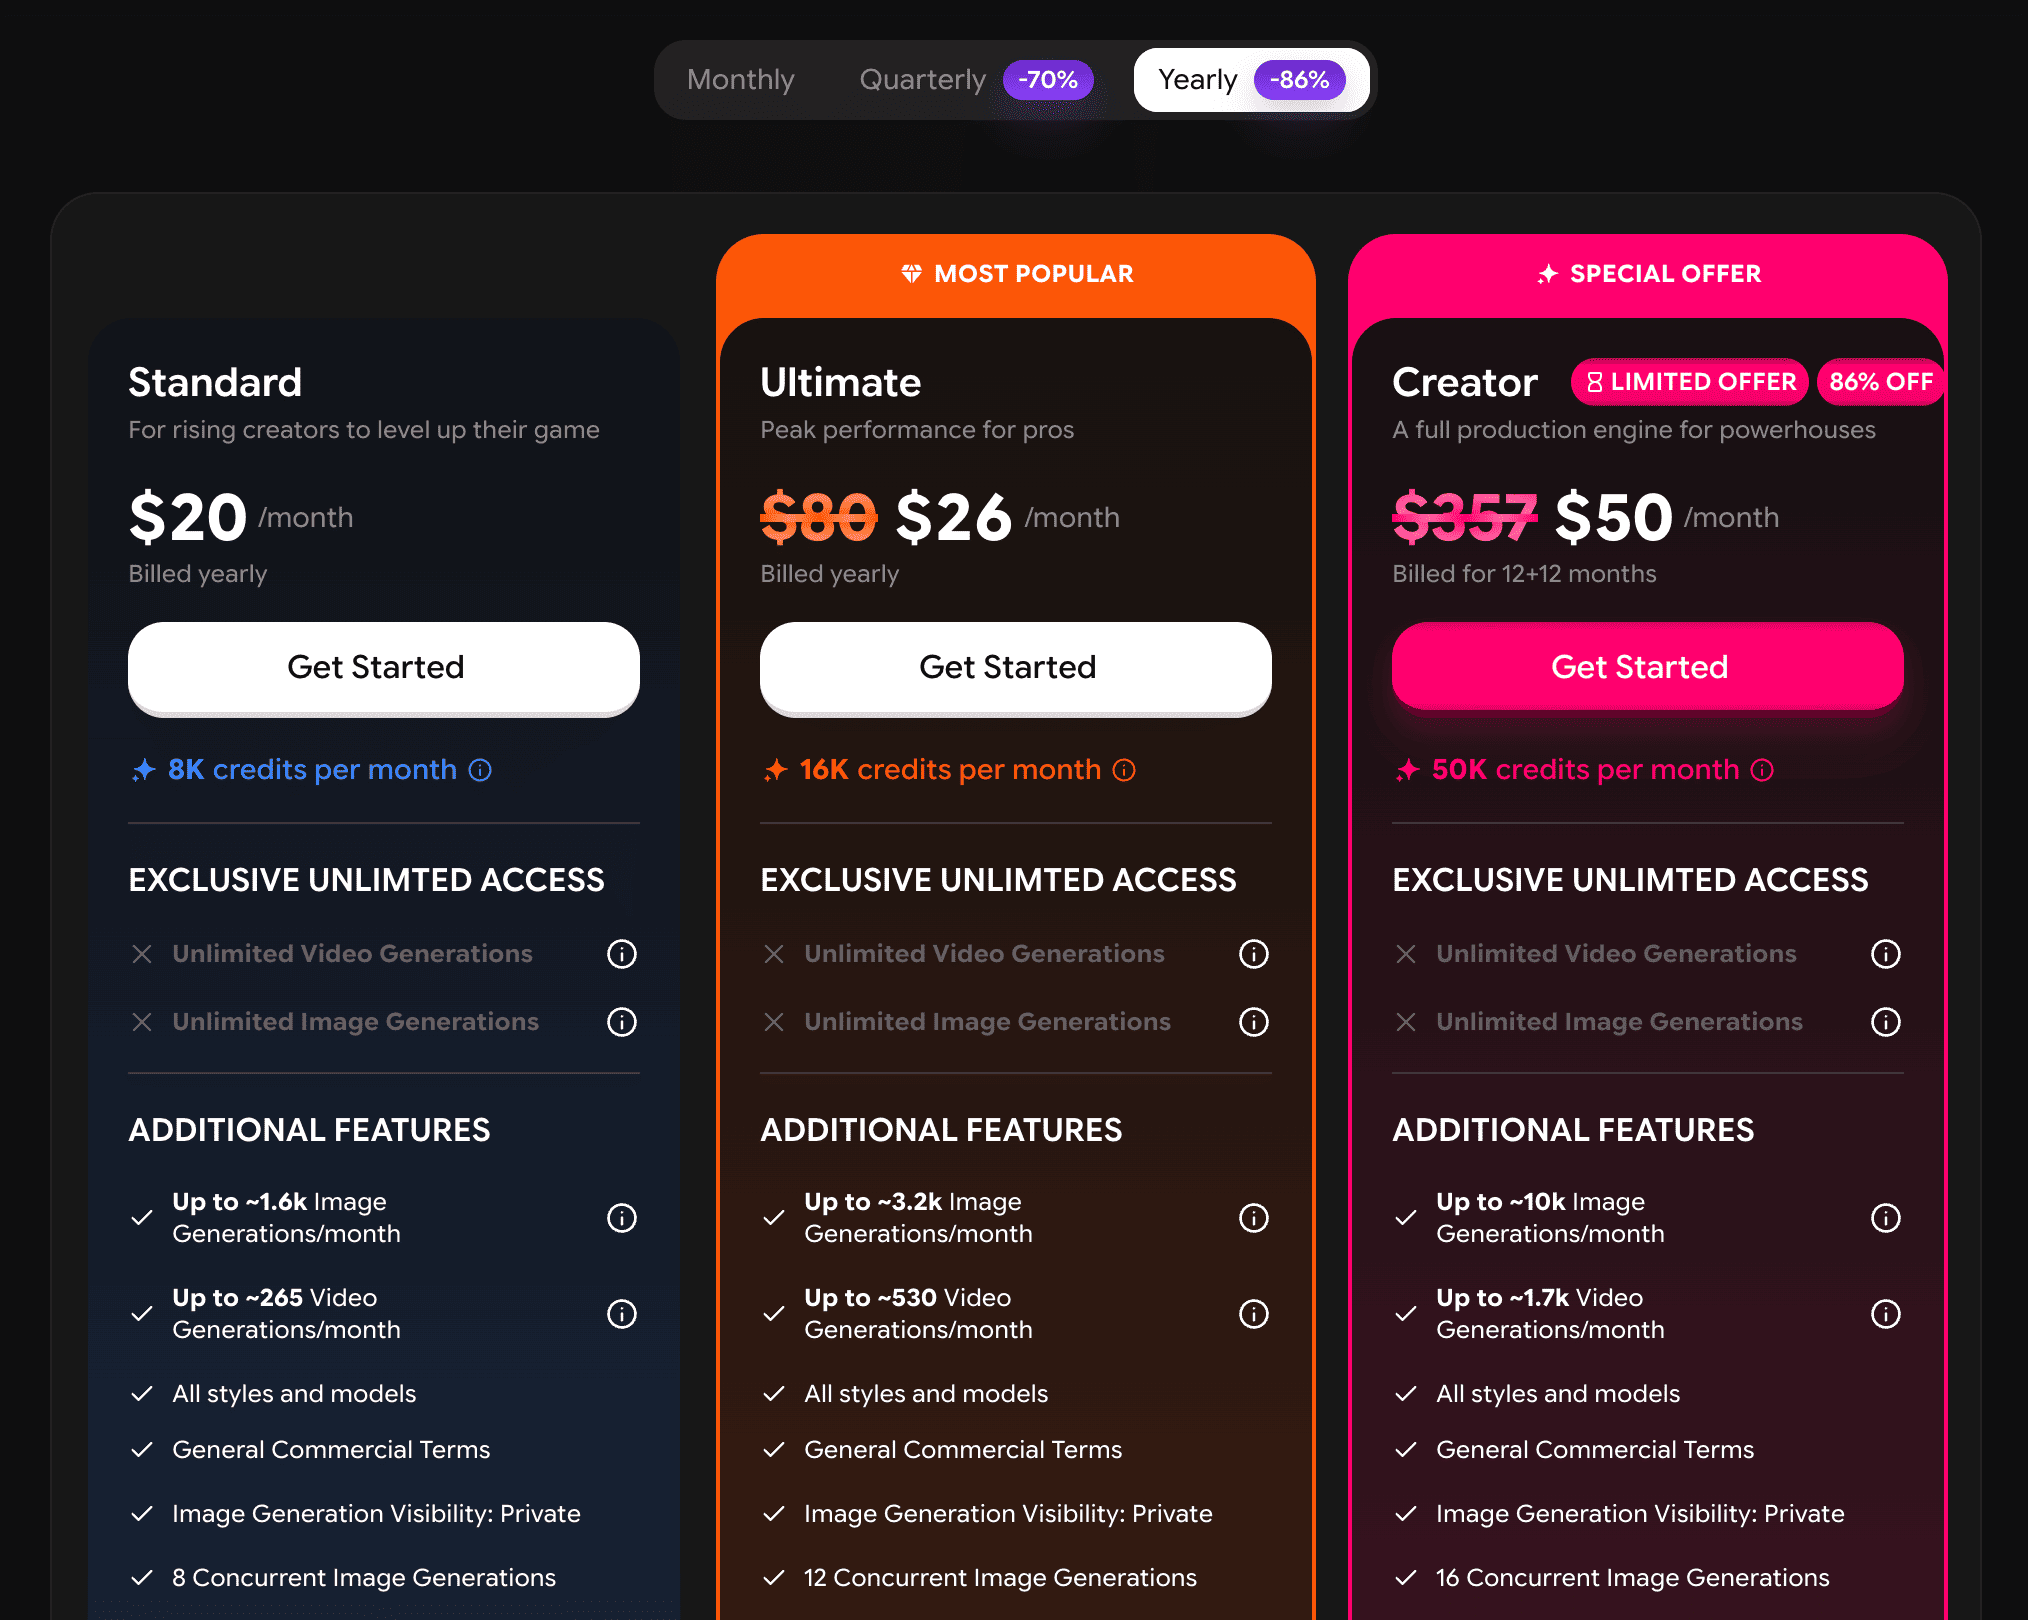Open info for Creator Unlimited Video Generations
2028x1620 pixels.
click(x=1885, y=954)
